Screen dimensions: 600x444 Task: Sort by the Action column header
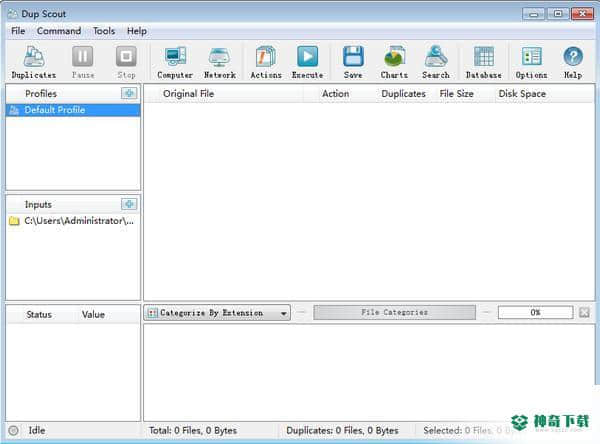(335, 94)
